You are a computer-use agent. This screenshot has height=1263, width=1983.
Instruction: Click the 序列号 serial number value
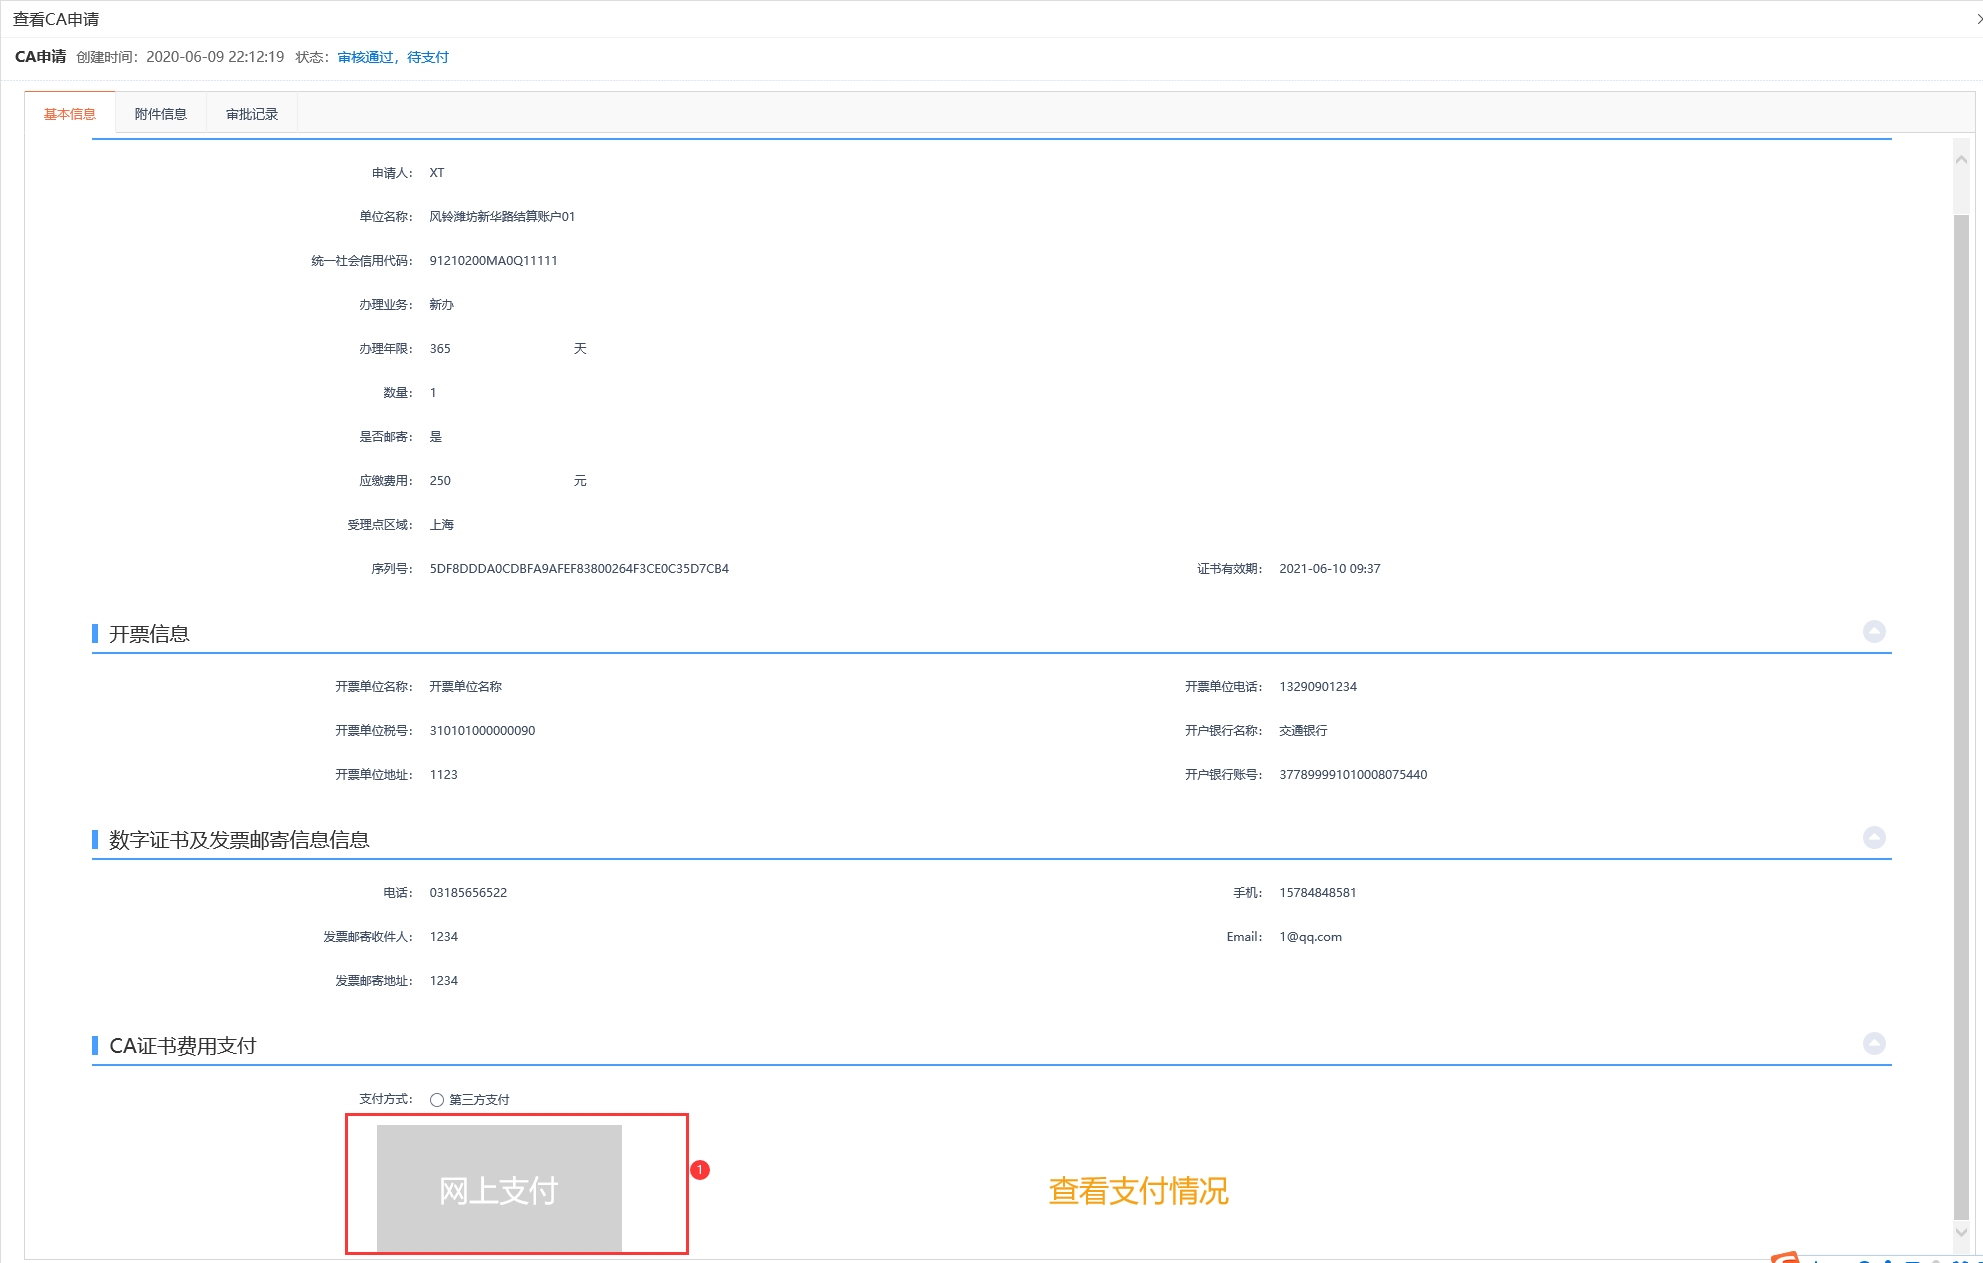click(x=579, y=569)
